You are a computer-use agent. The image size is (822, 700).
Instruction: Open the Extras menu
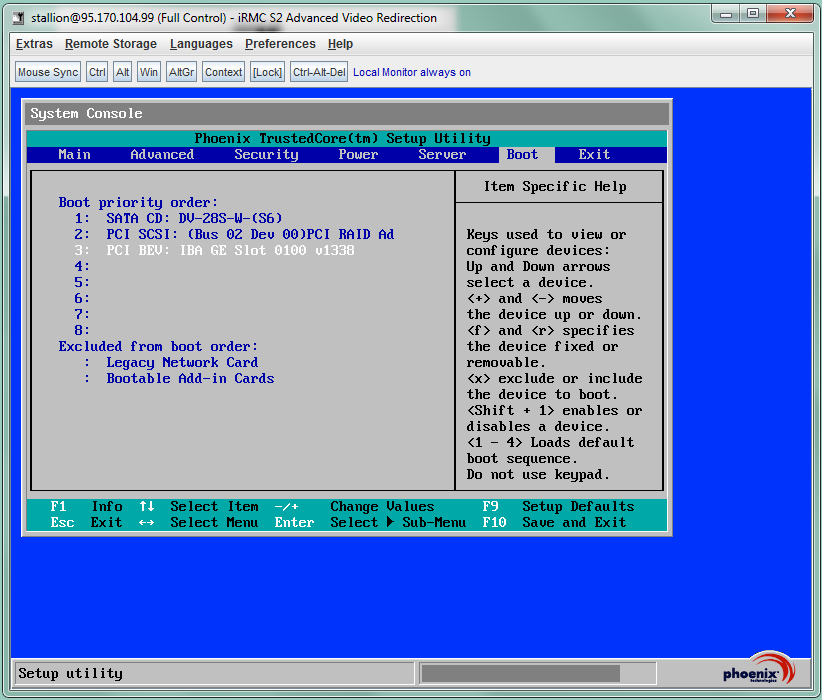(x=34, y=44)
